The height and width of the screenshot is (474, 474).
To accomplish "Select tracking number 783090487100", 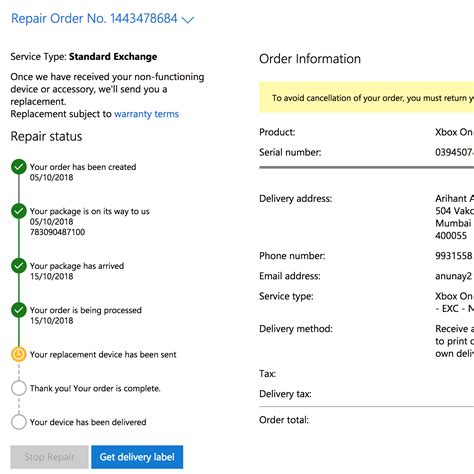I will 57,232.
